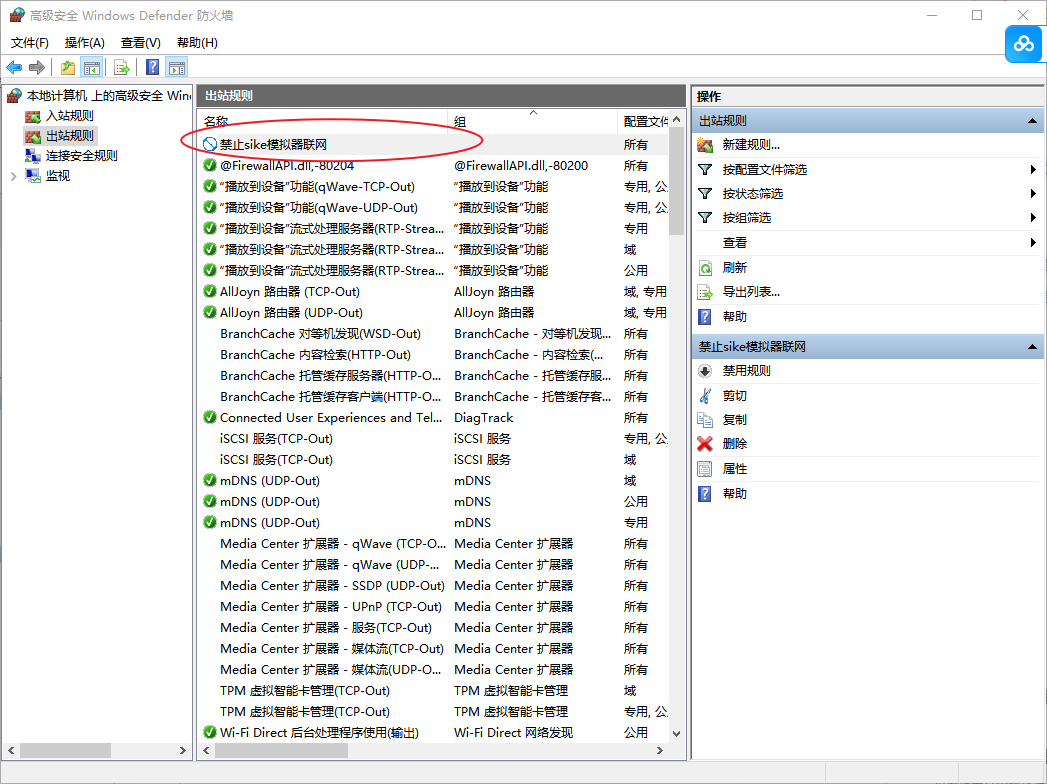Click the Export list toolbar icon

click(122, 67)
